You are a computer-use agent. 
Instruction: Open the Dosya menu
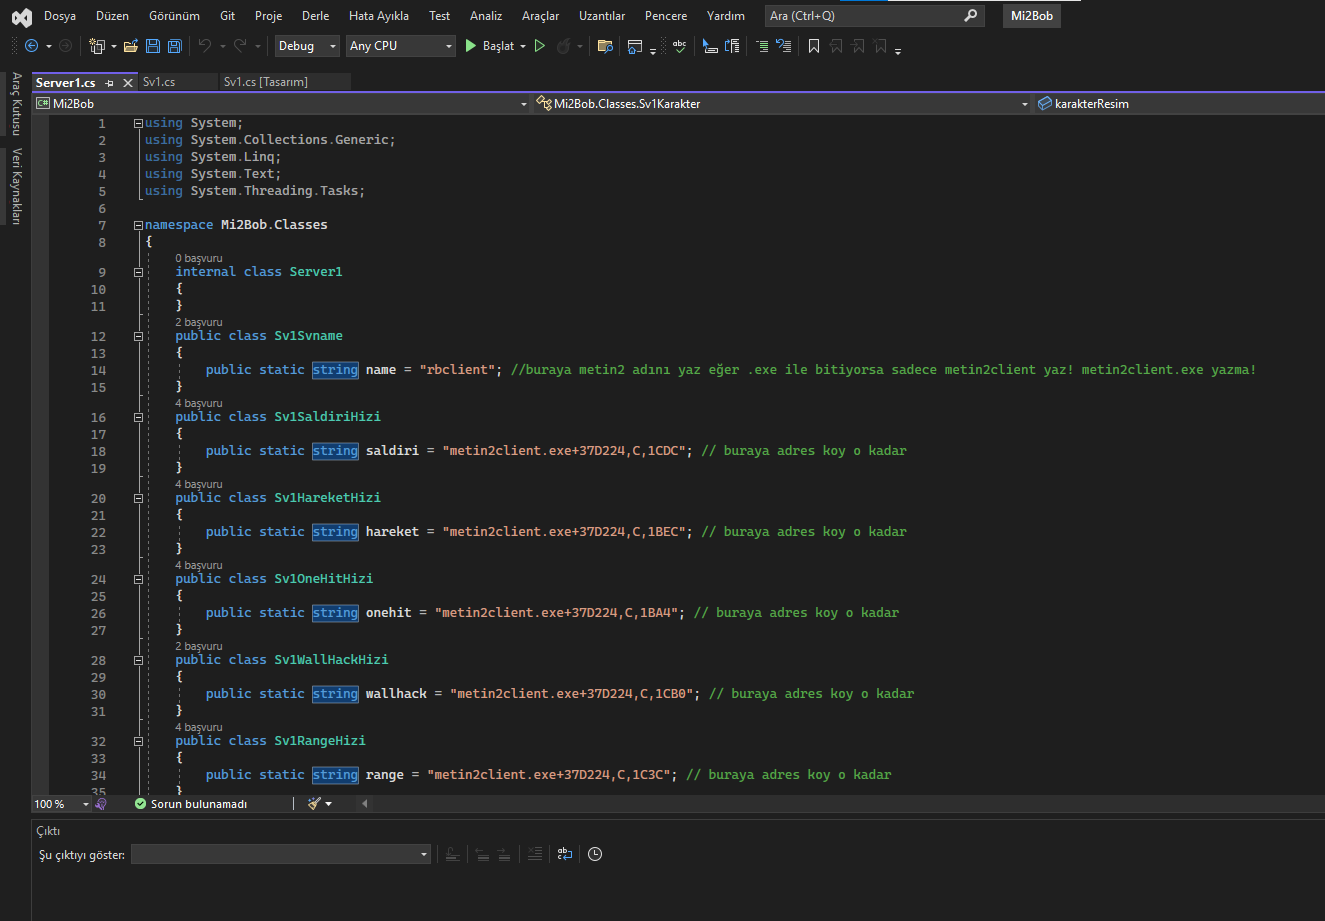coord(60,16)
